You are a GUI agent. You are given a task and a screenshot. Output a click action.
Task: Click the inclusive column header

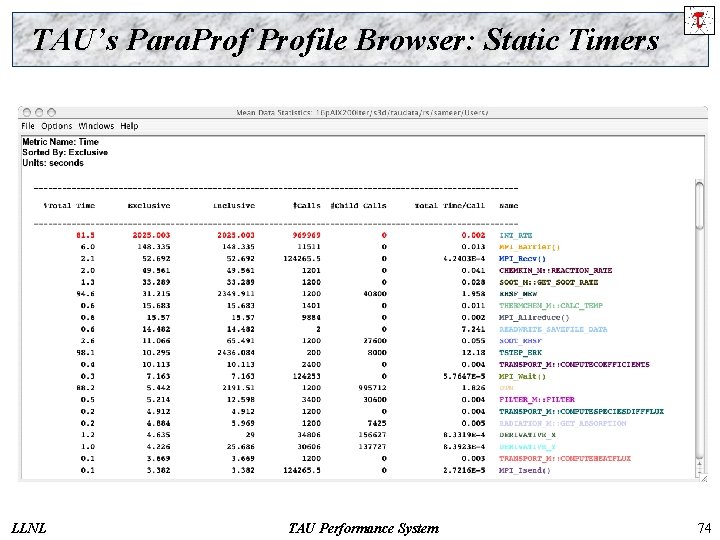pos(234,206)
